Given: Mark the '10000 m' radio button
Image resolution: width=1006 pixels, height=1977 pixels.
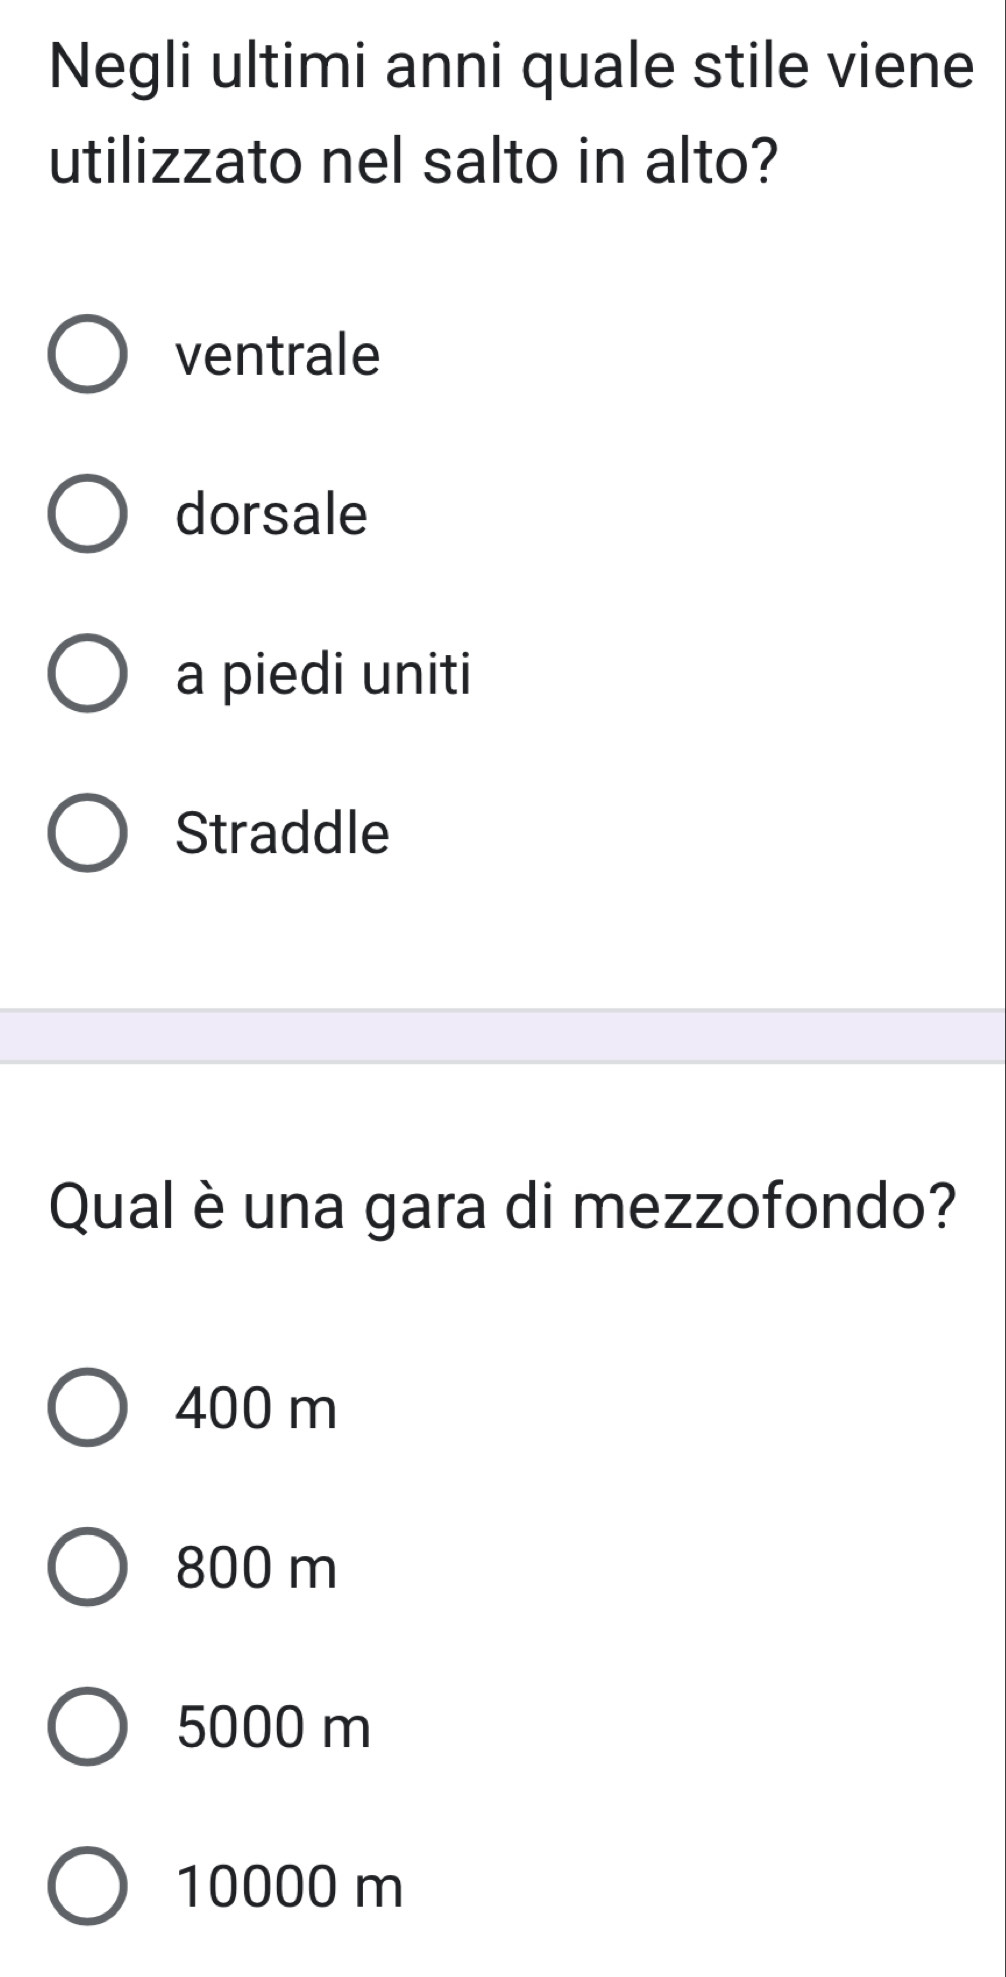Looking at the screenshot, I should (87, 1886).
